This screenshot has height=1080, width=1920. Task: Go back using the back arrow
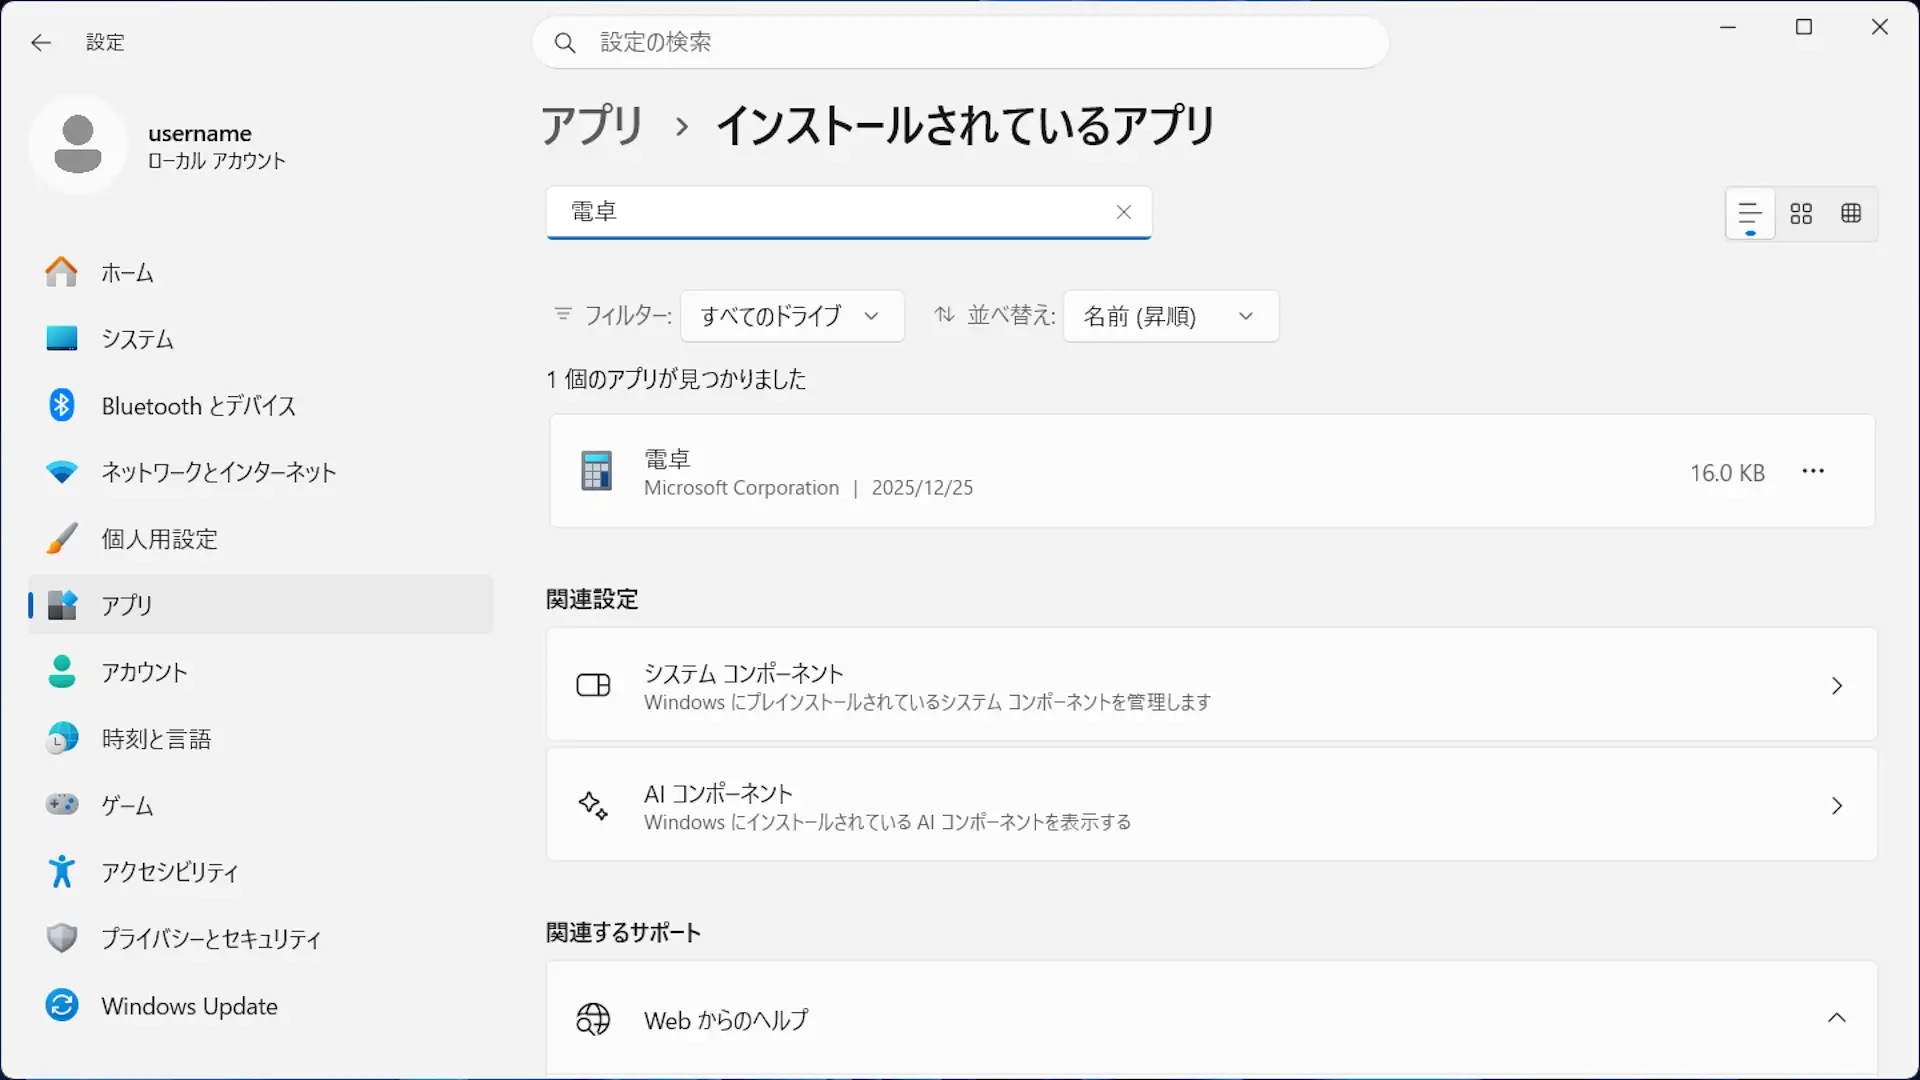41,42
